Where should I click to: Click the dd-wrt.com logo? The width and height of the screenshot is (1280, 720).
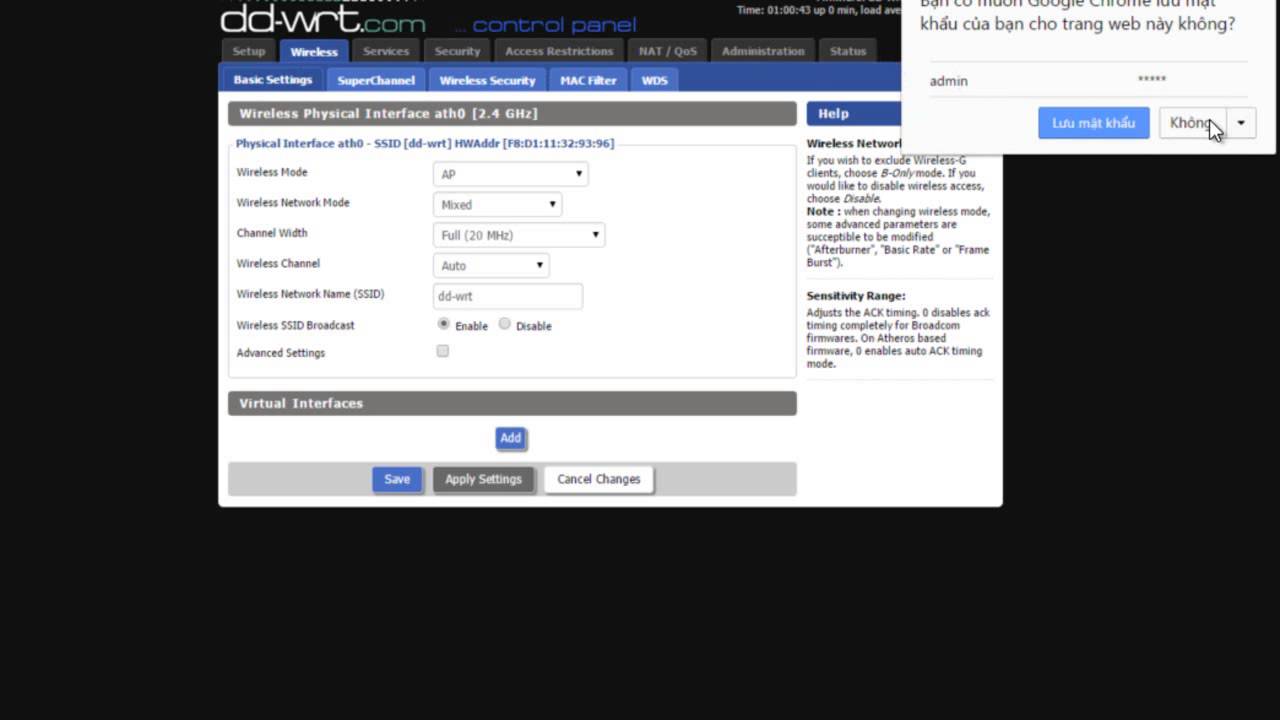tap(322, 19)
